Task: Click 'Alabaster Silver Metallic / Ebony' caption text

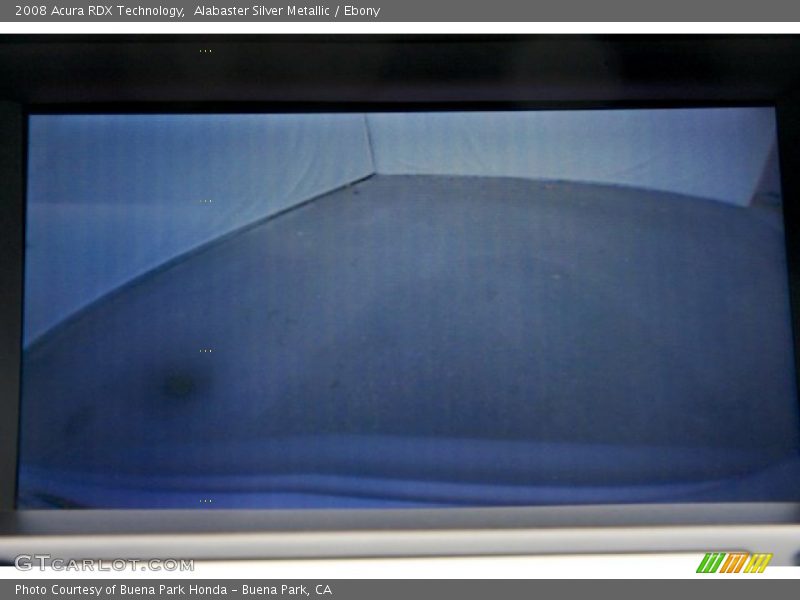Action: pyautogui.click(x=287, y=11)
